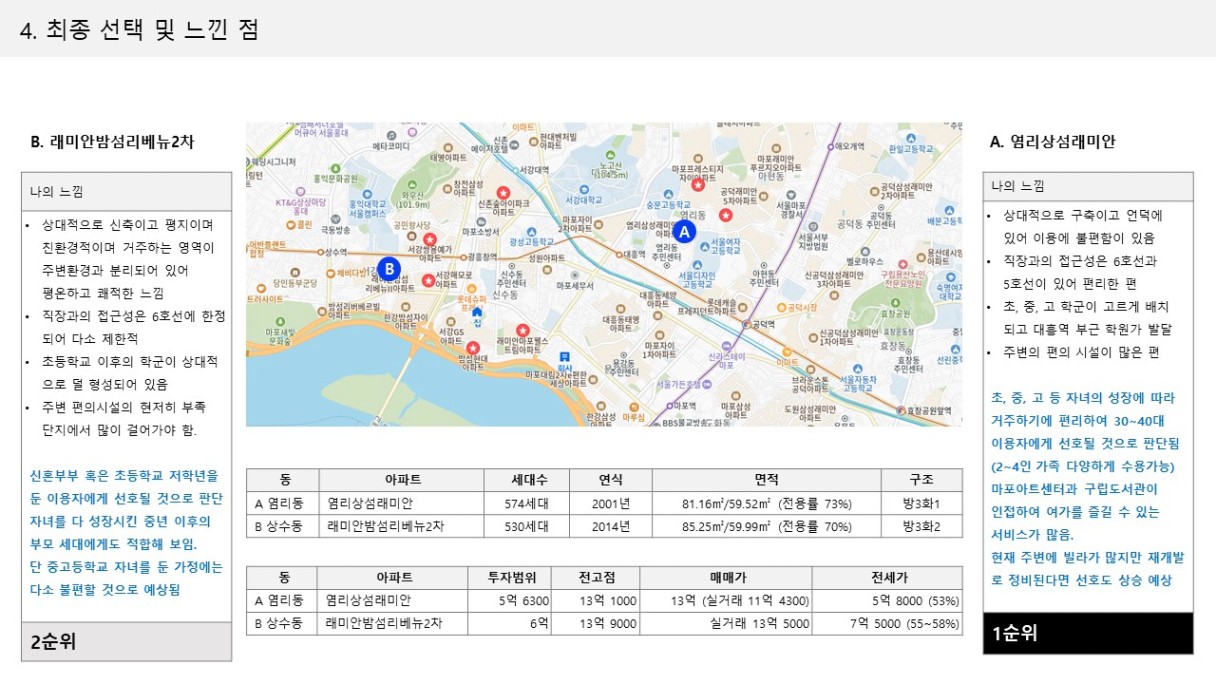Image resolution: width=1216 pixels, height=684 pixels.
Task: Click the 13억 1000 cell
Action: coord(597,601)
